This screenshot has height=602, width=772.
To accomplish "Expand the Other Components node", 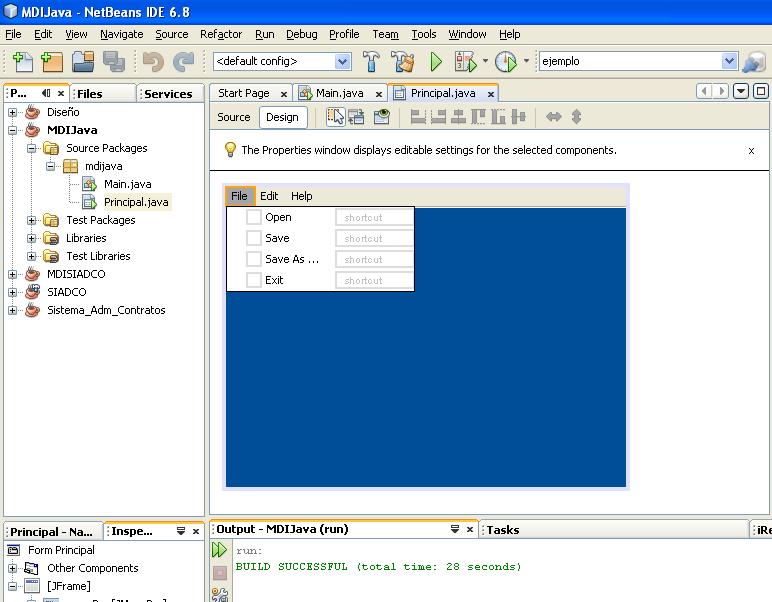I will [x=13, y=568].
